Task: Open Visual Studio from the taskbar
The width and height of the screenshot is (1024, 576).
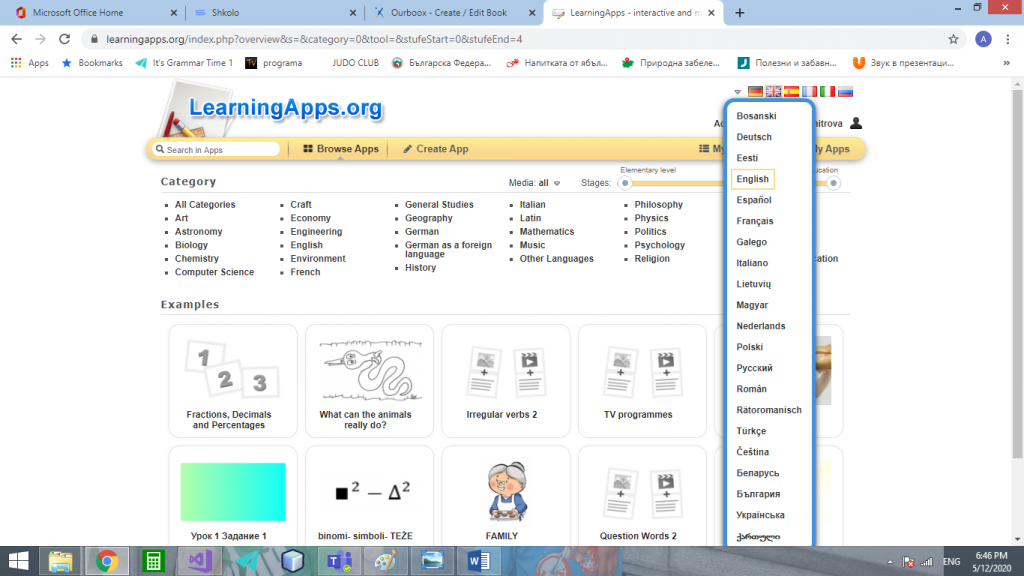Action: 200,561
